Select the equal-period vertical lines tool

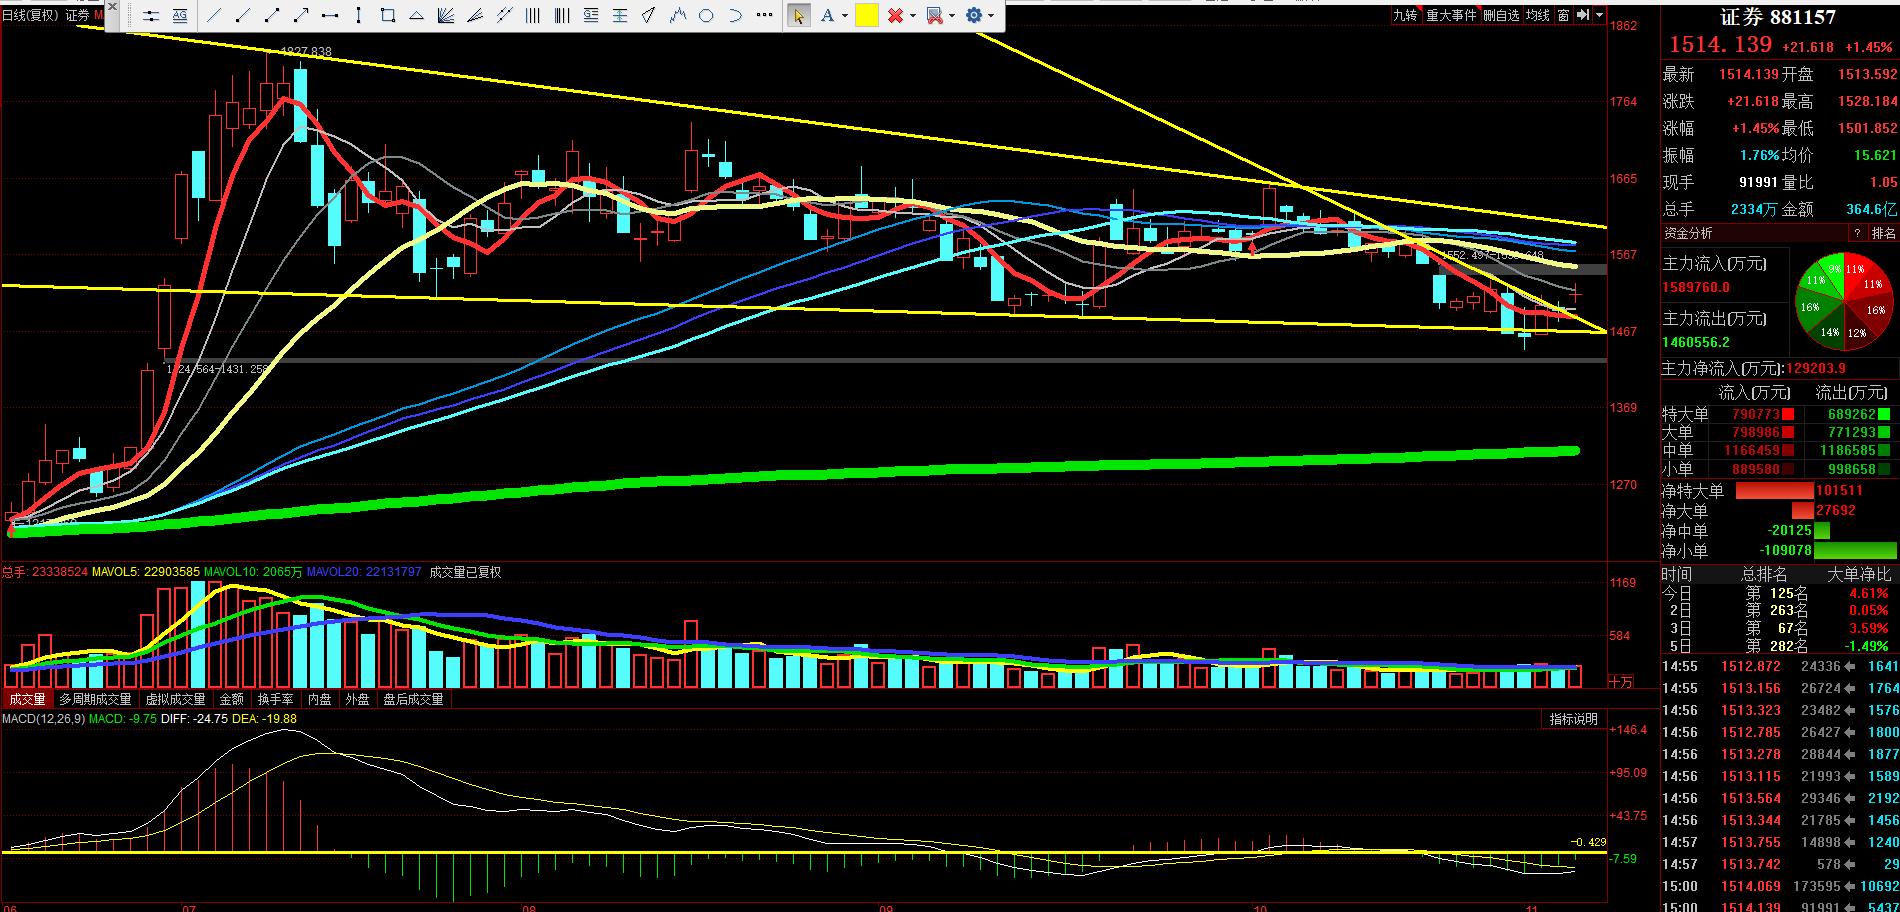pyautogui.click(x=533, y=16)
